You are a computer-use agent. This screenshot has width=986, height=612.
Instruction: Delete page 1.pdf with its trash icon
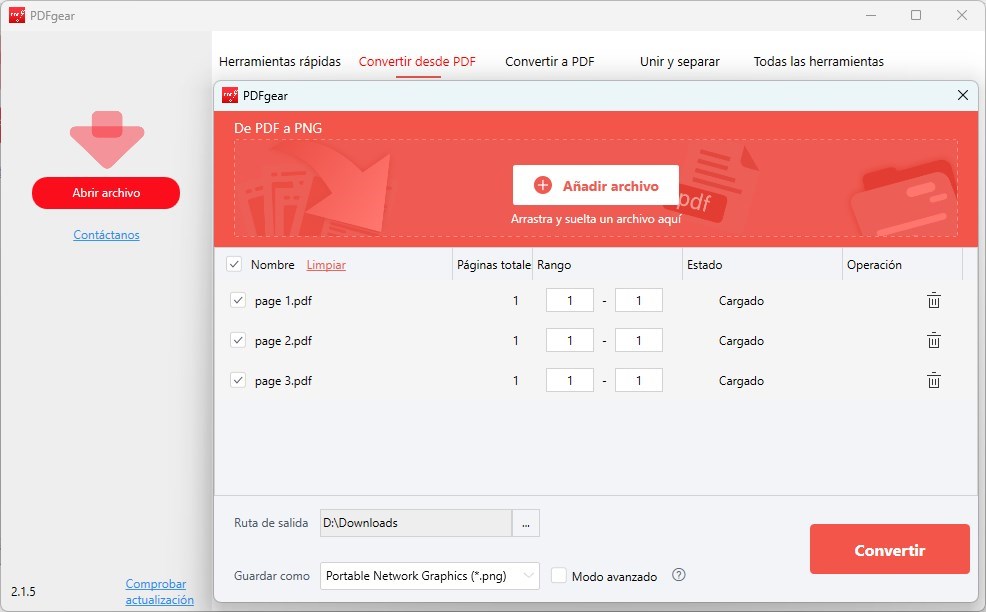point(934,301)
